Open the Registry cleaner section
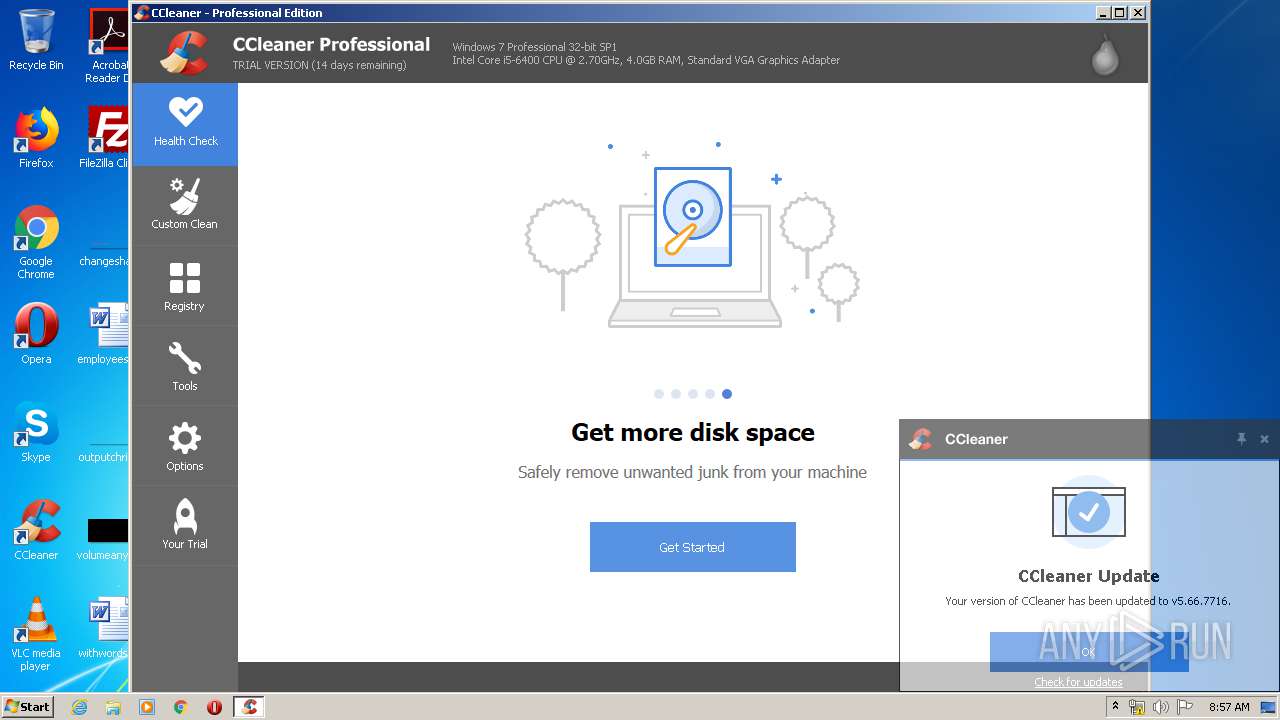The width and height of the screenshot is (1280, 720). [x=185, y=286]
